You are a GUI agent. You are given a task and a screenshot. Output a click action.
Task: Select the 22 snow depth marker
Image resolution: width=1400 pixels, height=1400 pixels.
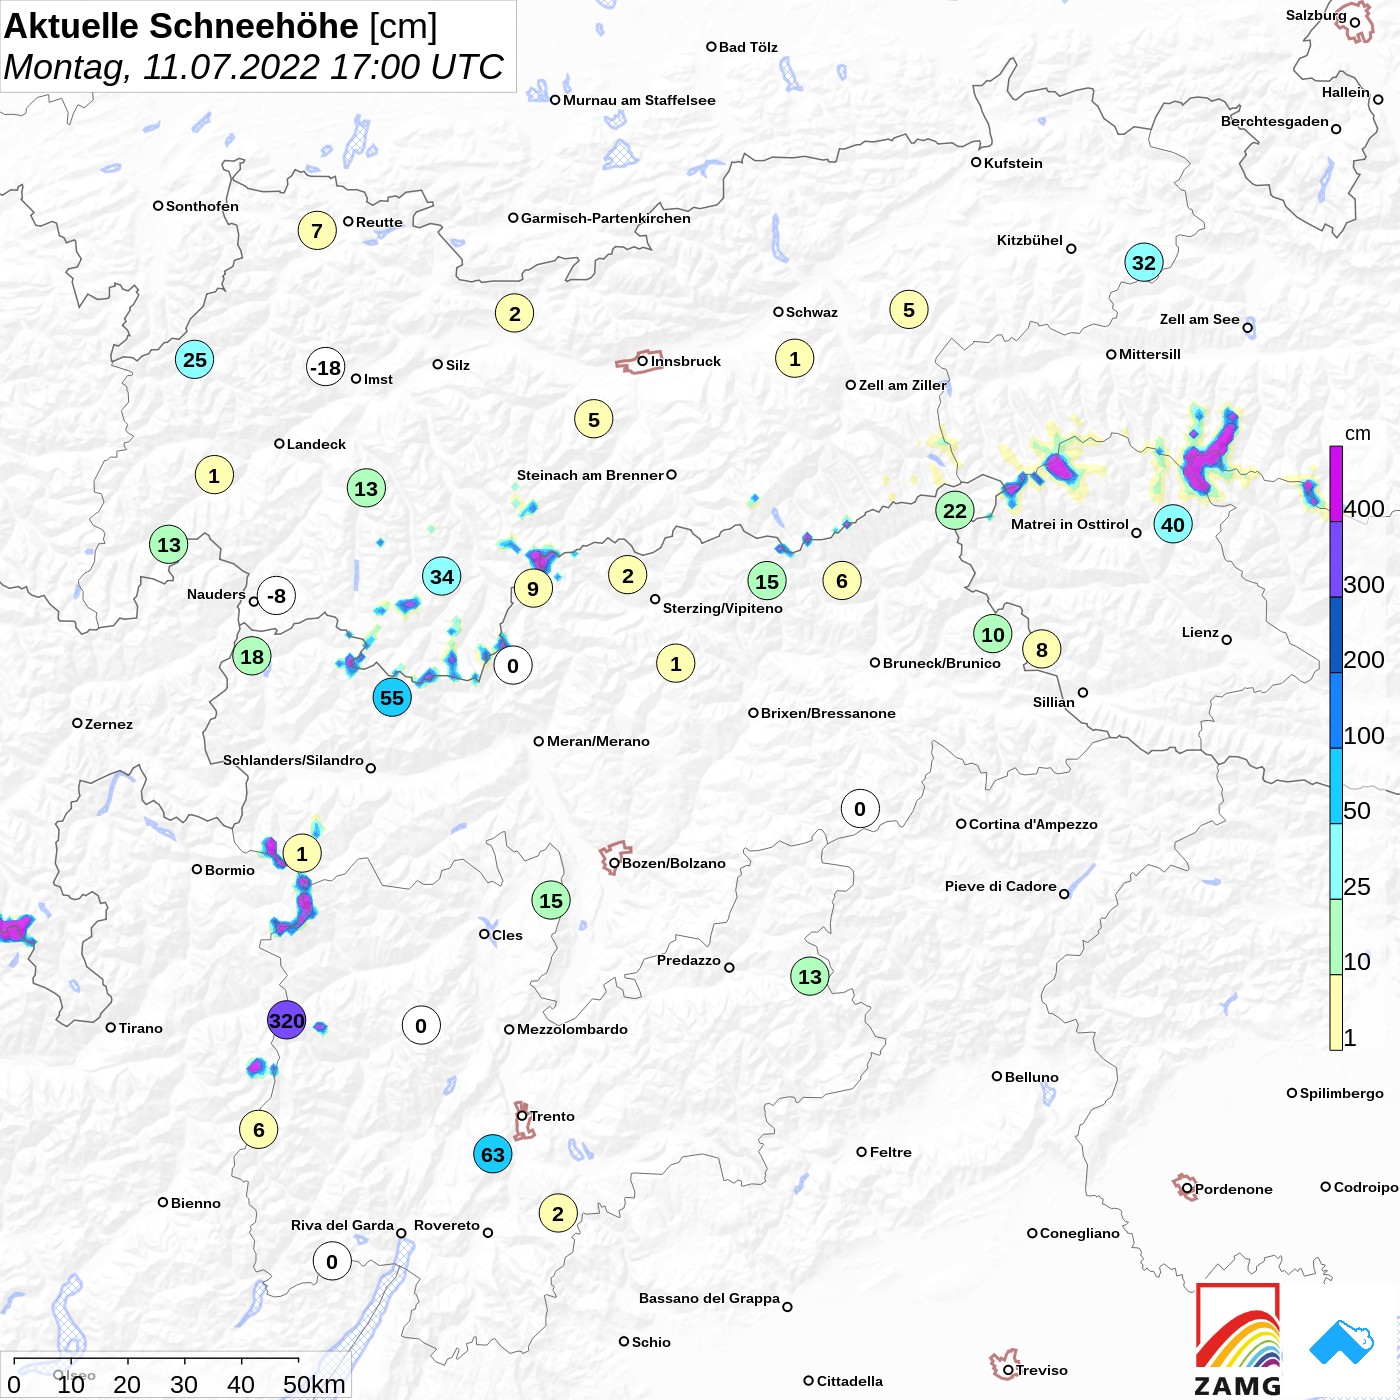point(955,511)
